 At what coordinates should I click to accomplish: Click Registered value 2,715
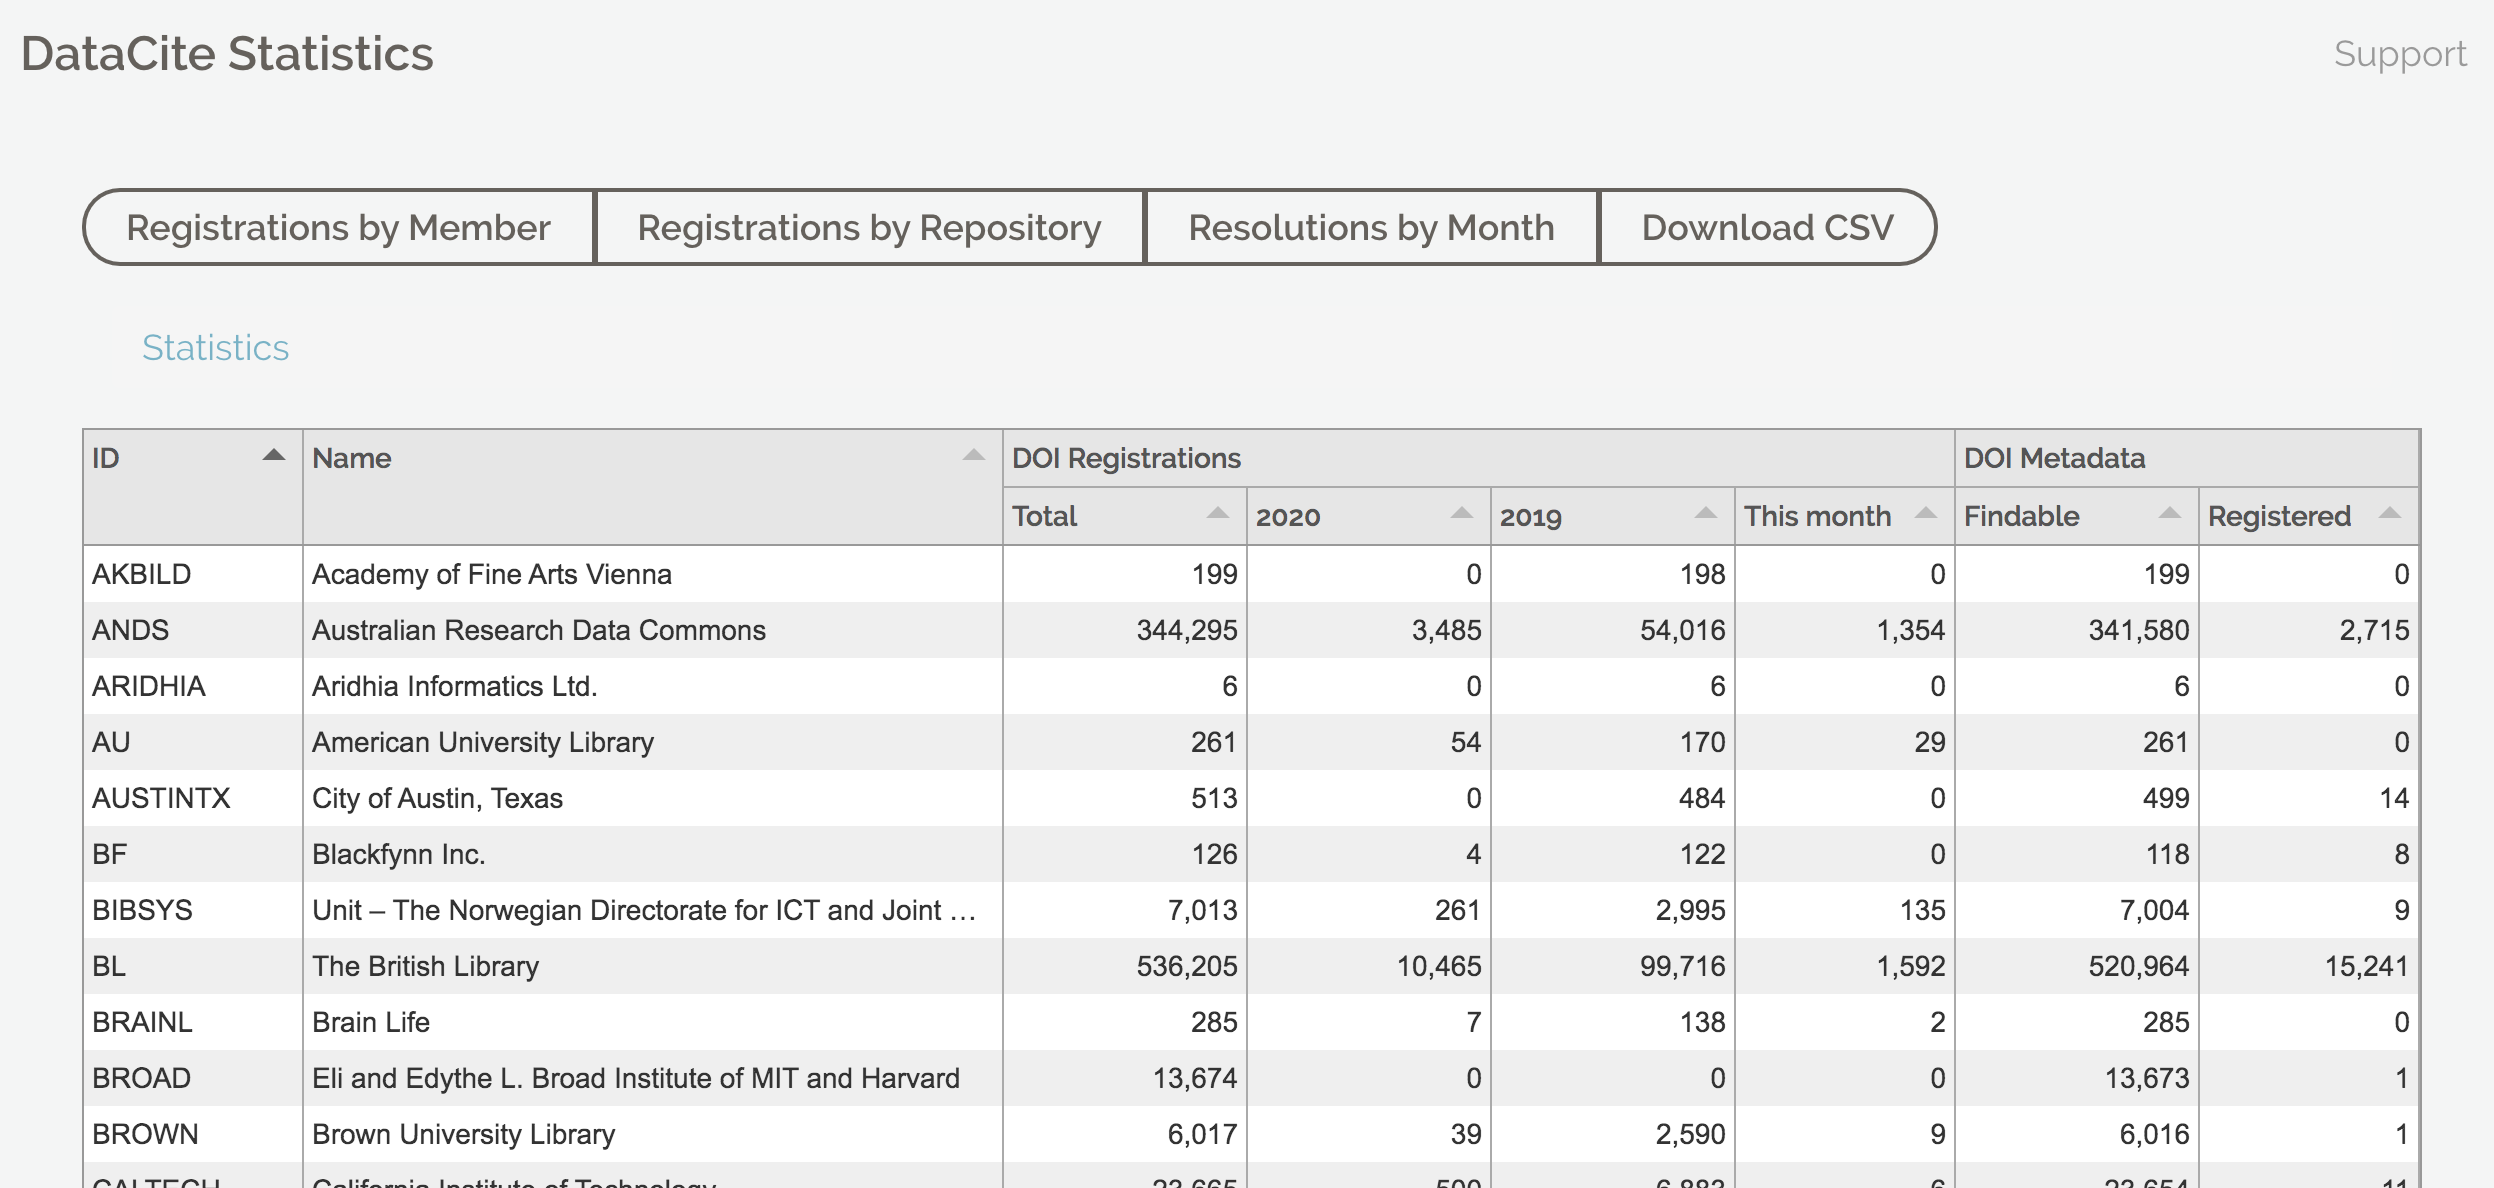(x=2375, y=630)
